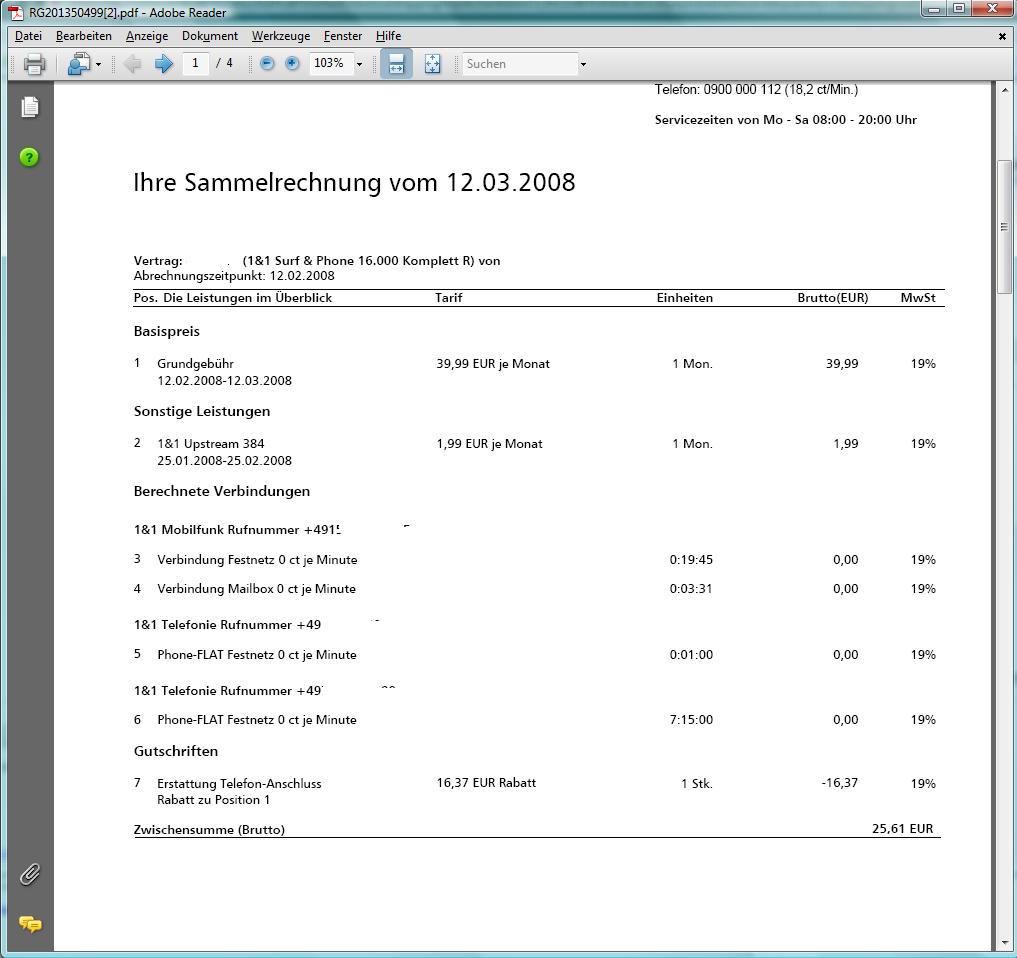Click heading 'Ihre Sammelrechnung vom 12.03.2008'
This screenshot has height=958, width=1017.
(x=354, y=182)
